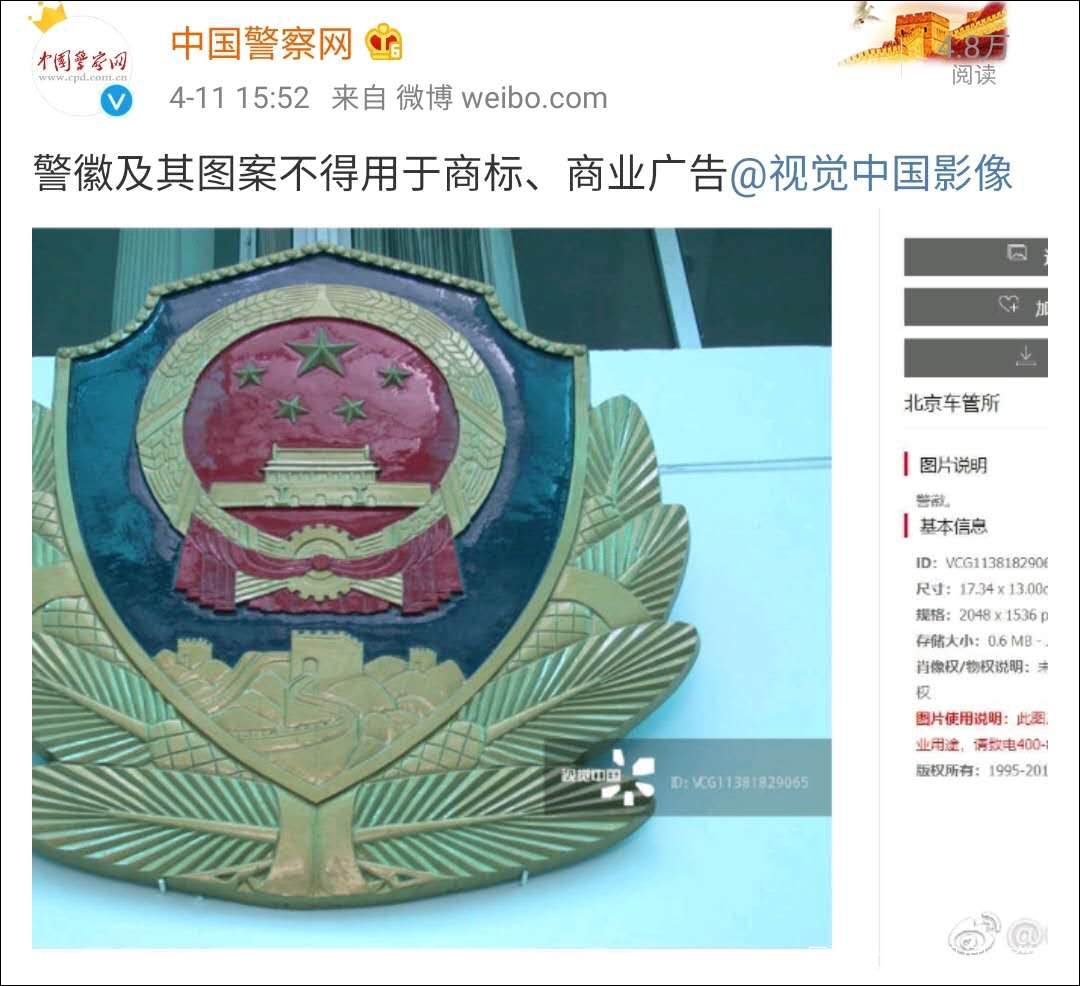The width and height of the screenshot is (1080, 986).
Task: Open the police badge photo thumbnail
Action: point(432,588)
